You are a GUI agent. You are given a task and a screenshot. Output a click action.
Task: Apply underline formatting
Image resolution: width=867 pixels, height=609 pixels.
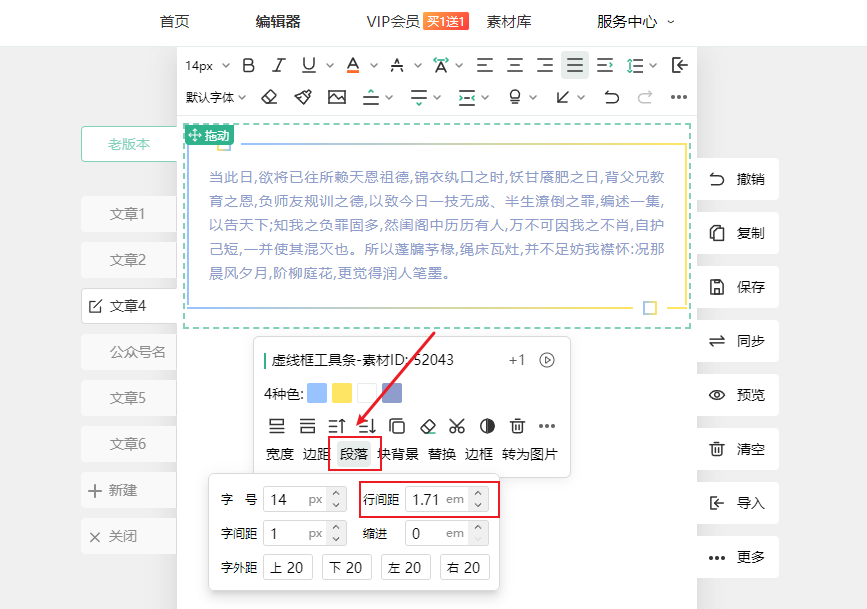309,65
